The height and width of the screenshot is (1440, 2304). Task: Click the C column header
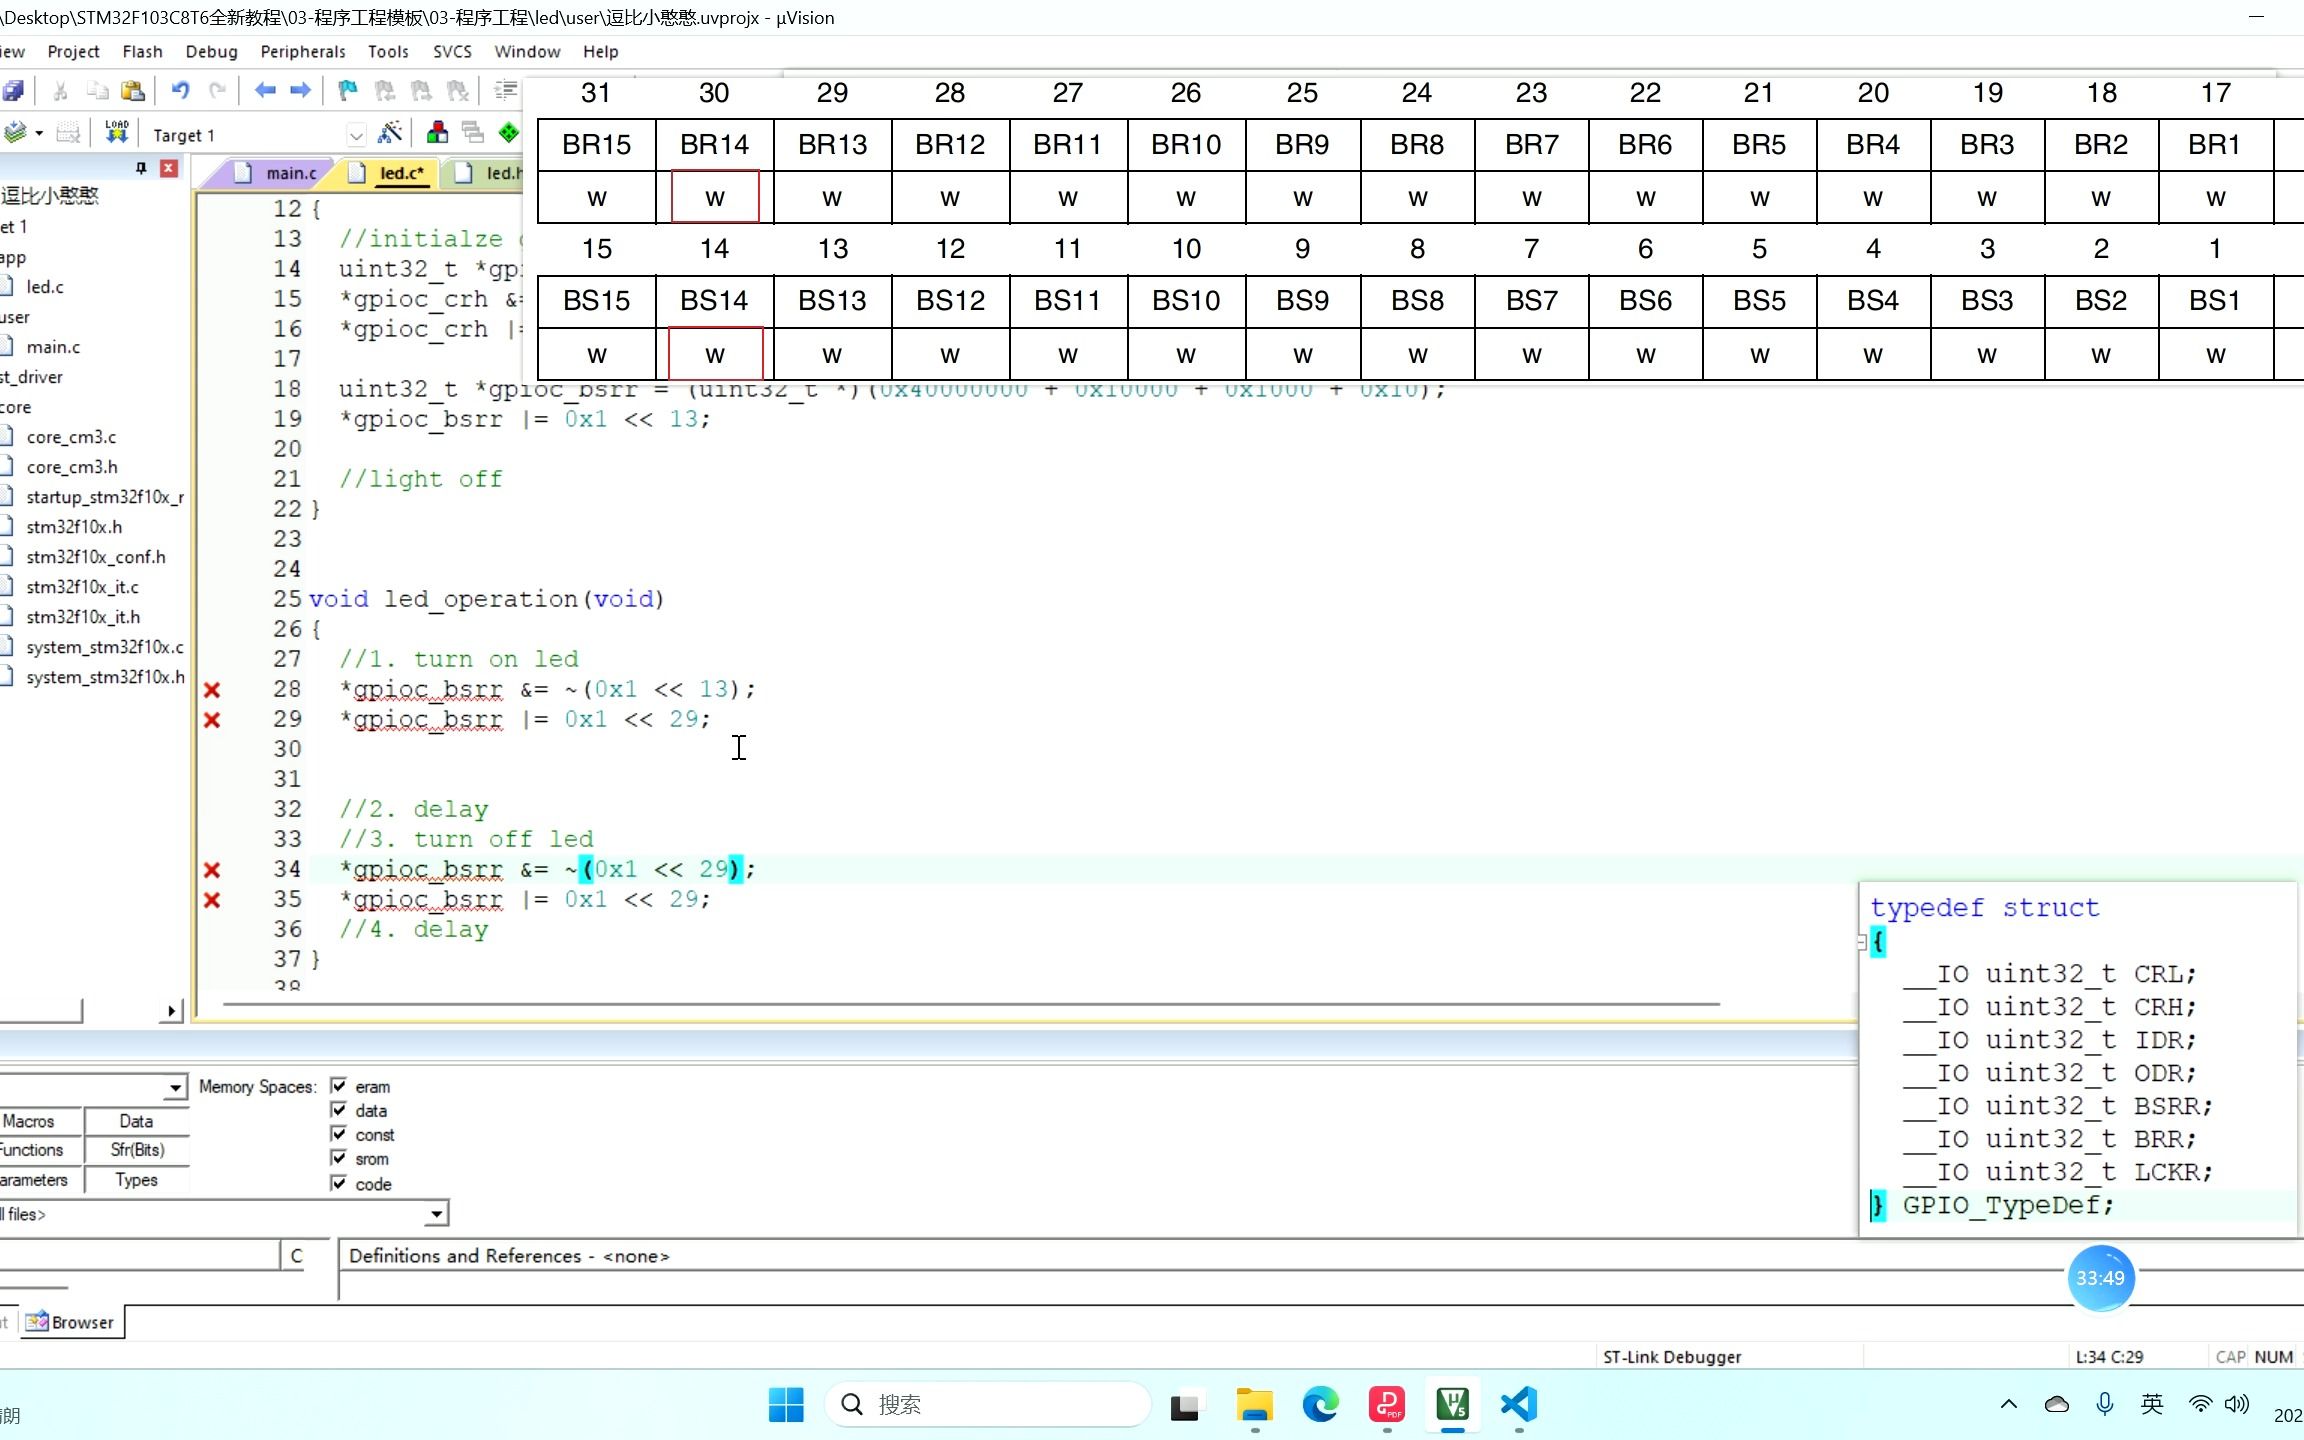click(x=296, y=1256)
